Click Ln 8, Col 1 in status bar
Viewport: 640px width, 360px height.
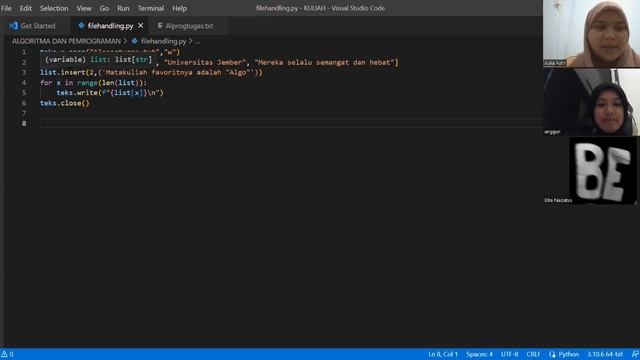tap(443, 354)
